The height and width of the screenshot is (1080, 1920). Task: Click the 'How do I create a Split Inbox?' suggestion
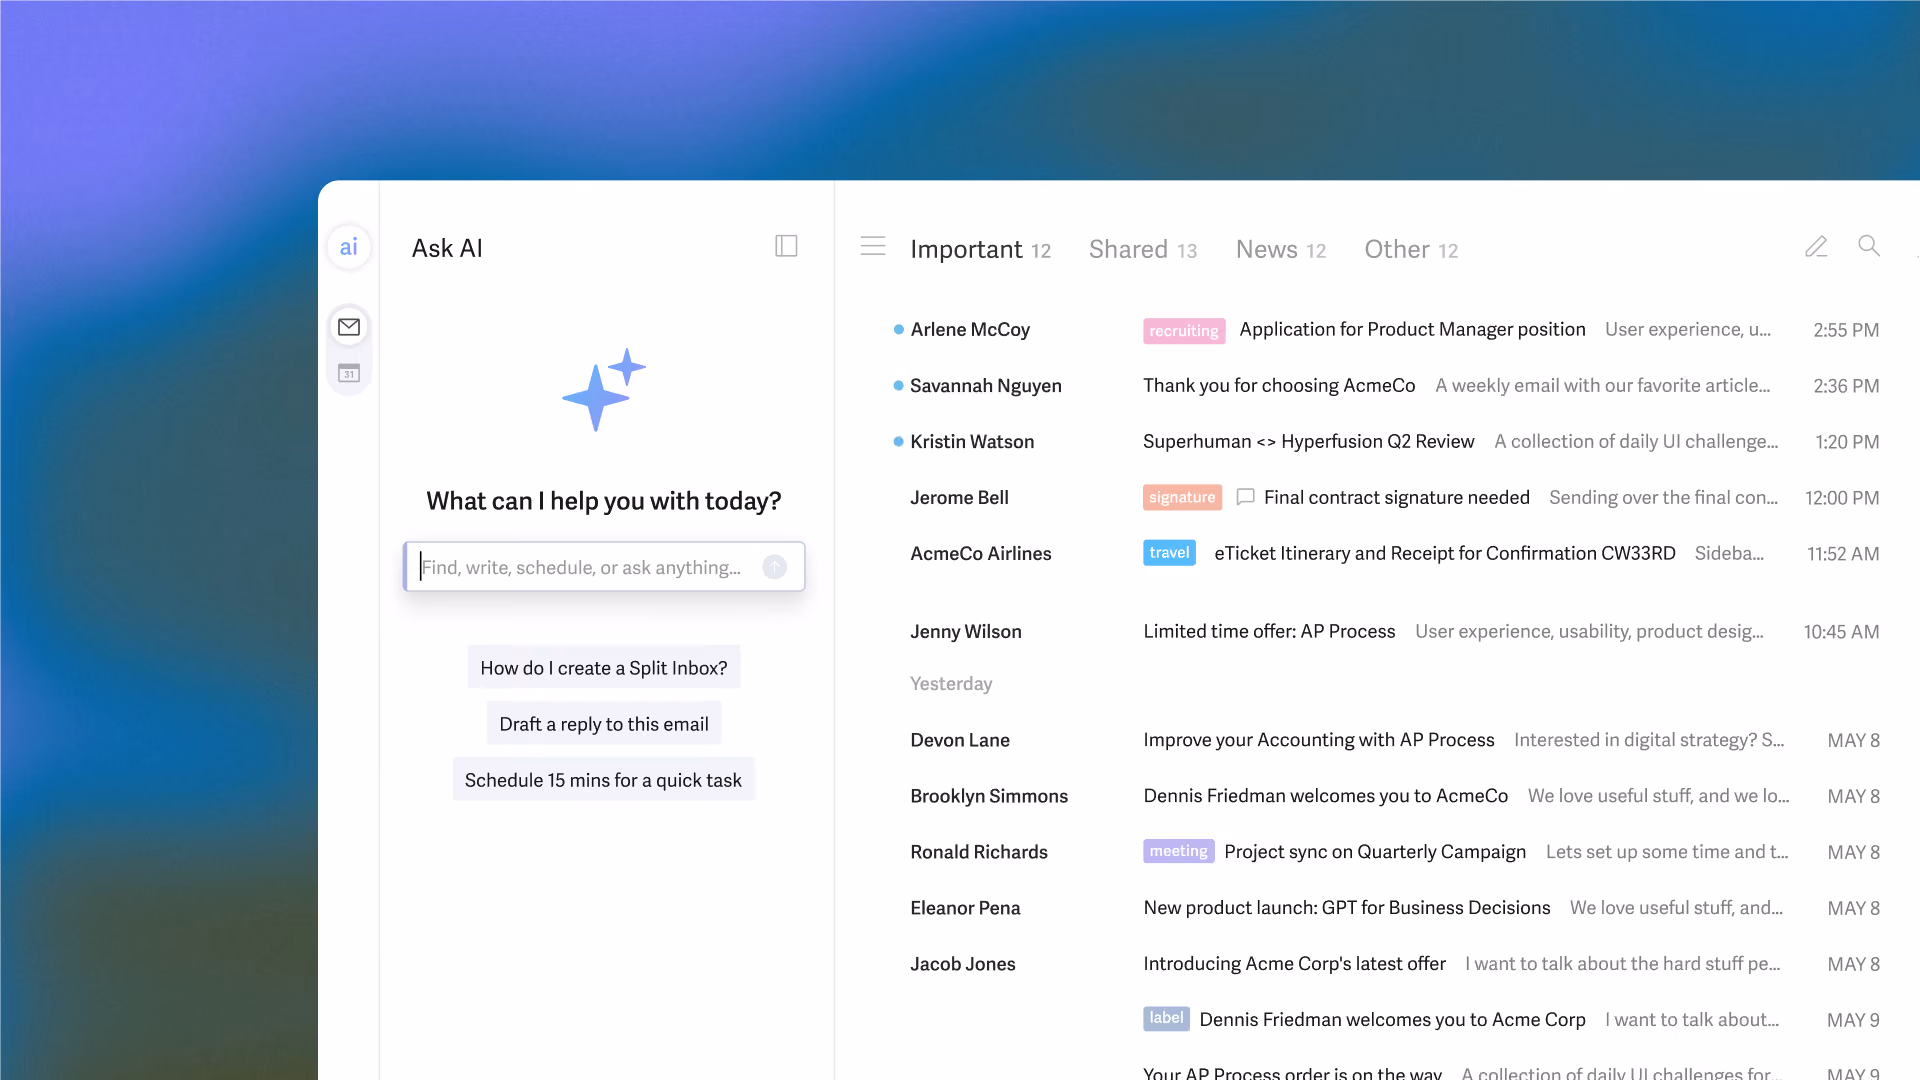(604, 667)
